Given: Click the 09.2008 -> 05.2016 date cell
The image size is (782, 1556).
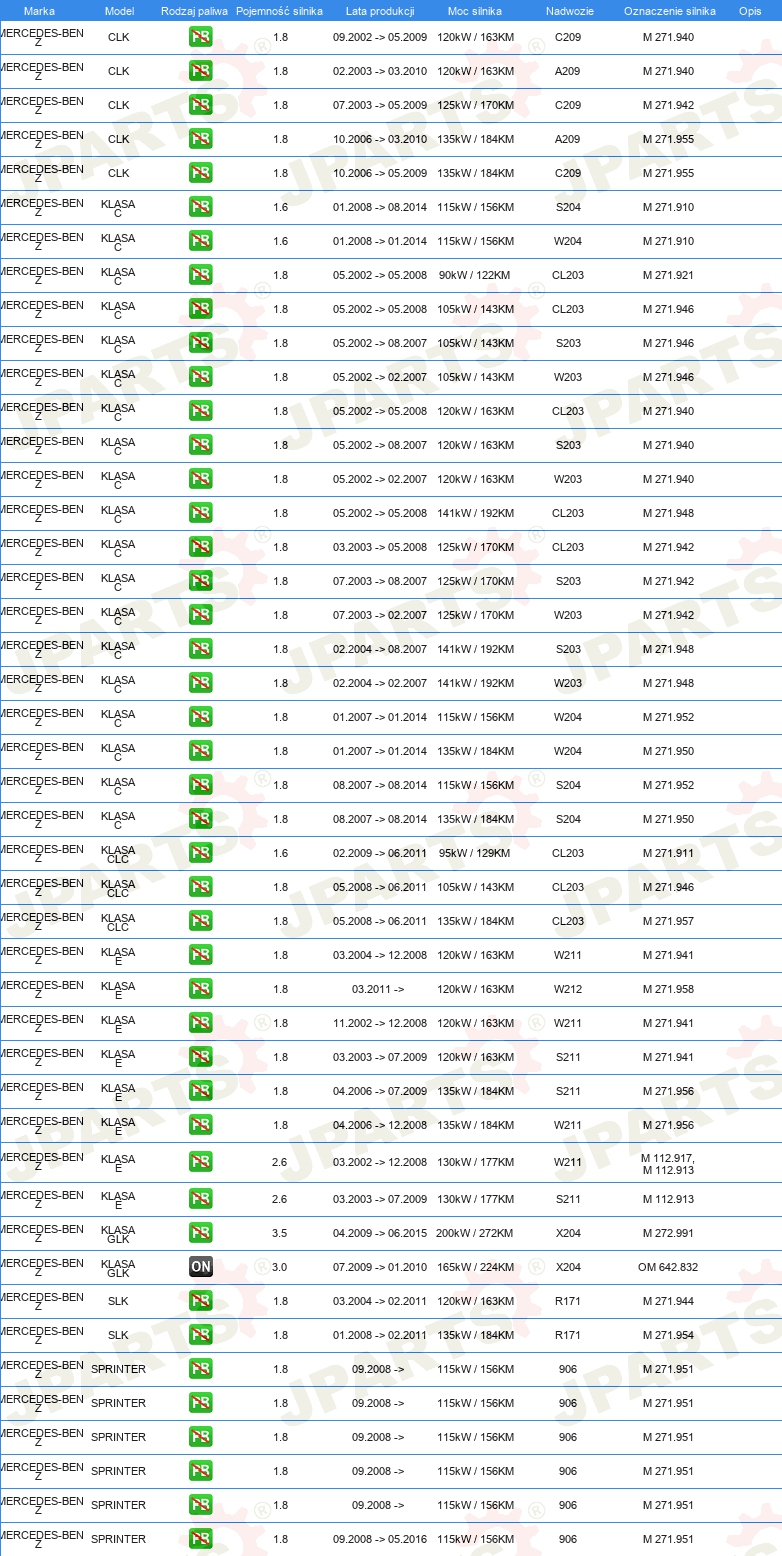Looking at the screenshot, I should [380, 1539].
